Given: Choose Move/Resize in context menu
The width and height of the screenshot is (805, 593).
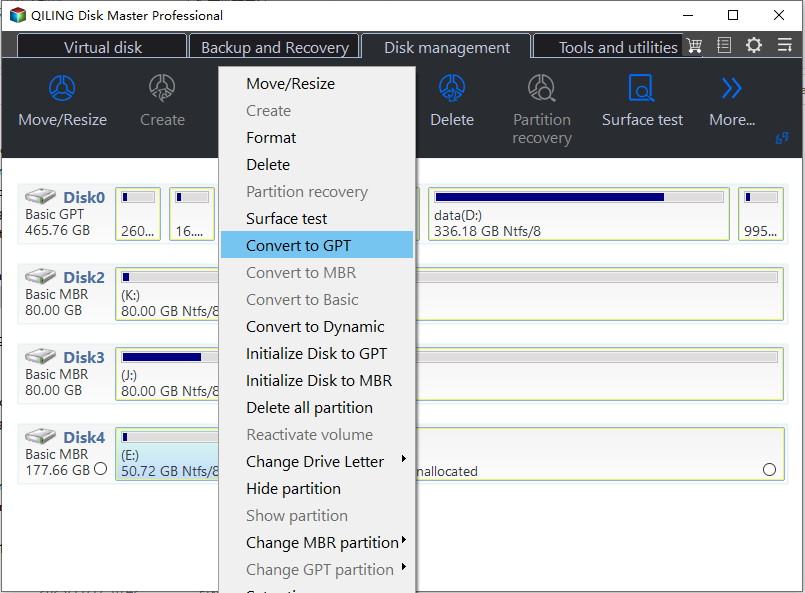Looking at the screenshot, I should coord(317,84).
